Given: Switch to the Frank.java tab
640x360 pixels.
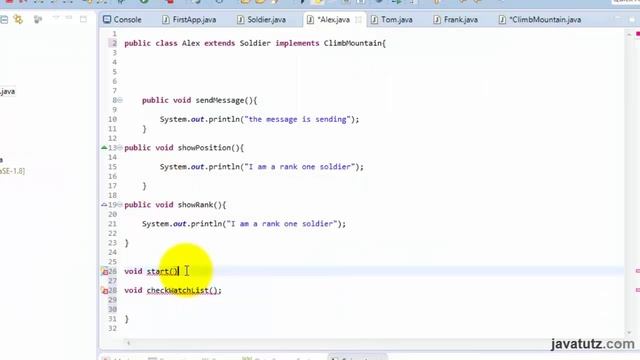Looking at the screenshot, I should (x=460, y=20).
